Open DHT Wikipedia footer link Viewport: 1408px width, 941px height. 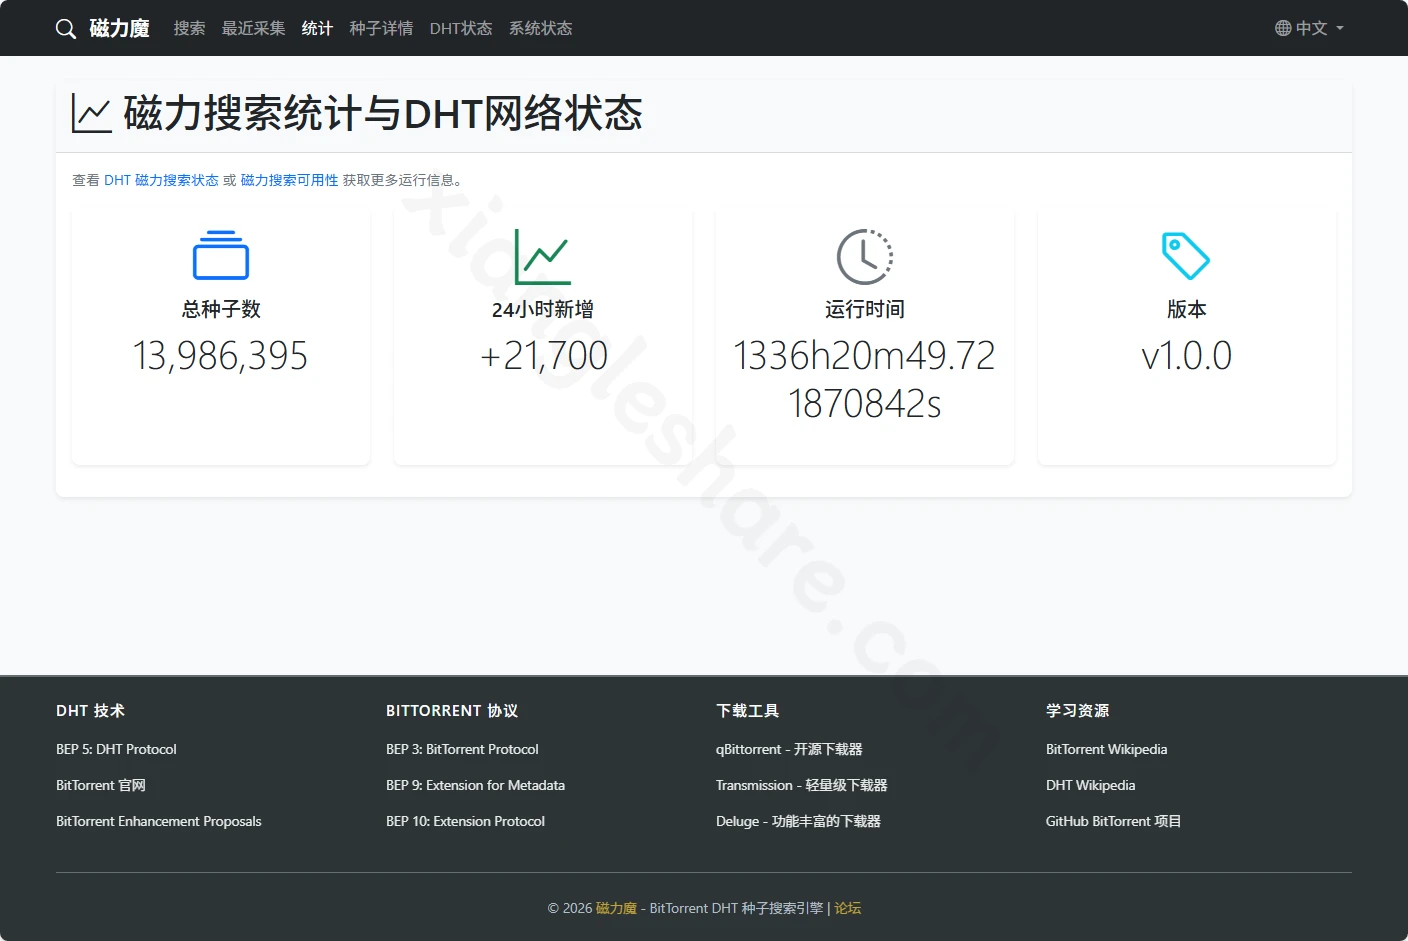[1090, 785]
